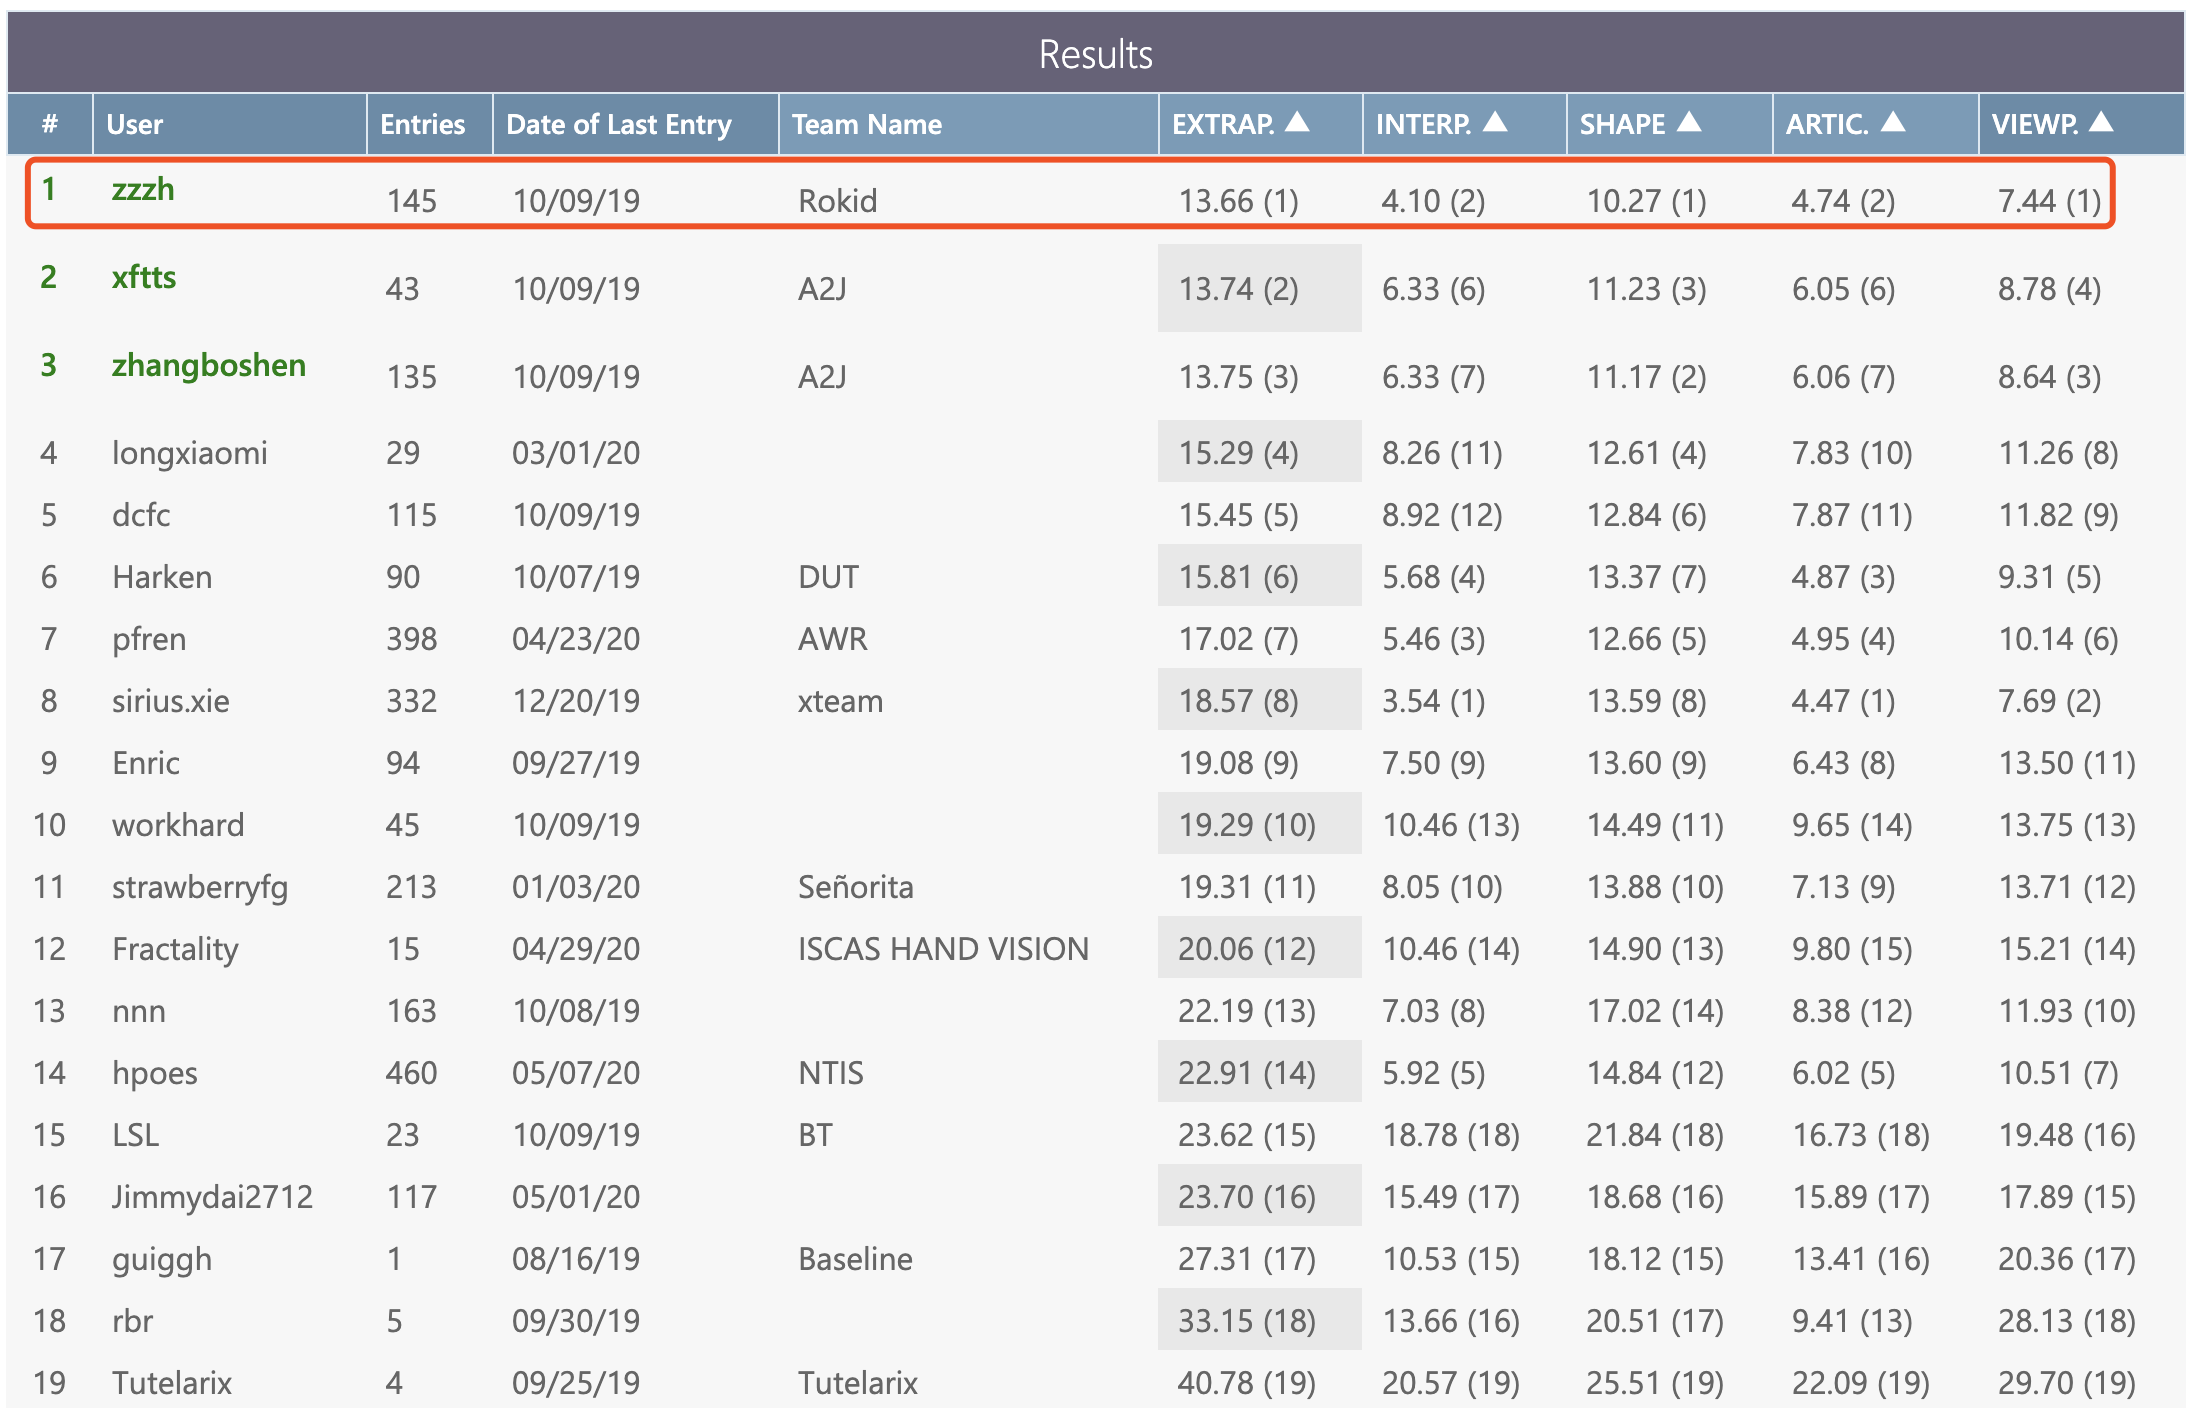
Task: Select the User column header
Action: point(135,125)
